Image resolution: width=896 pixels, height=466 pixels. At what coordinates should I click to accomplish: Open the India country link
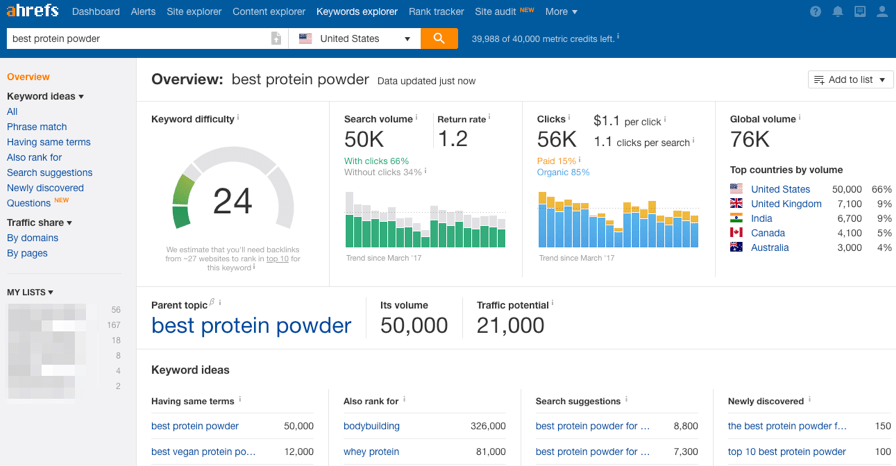point(761,218)
